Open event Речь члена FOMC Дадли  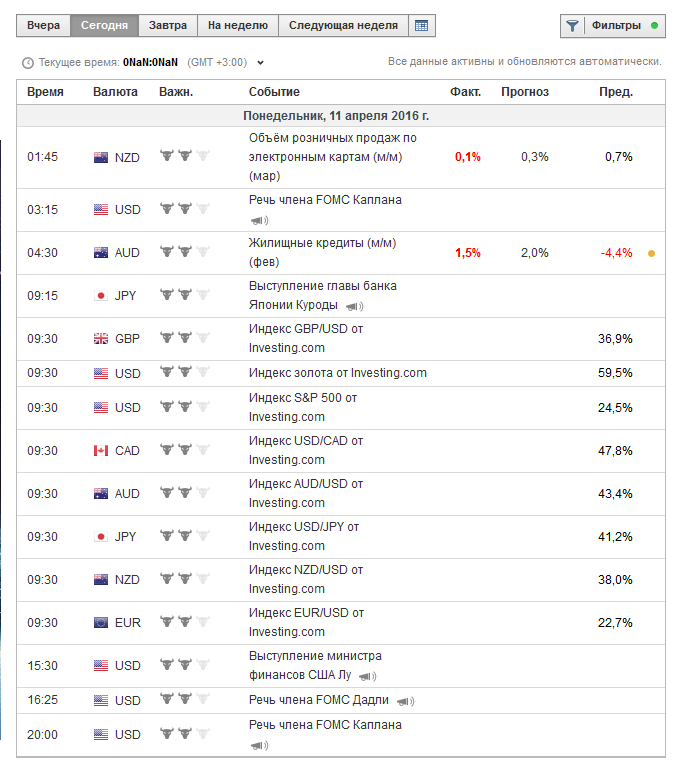319,700
